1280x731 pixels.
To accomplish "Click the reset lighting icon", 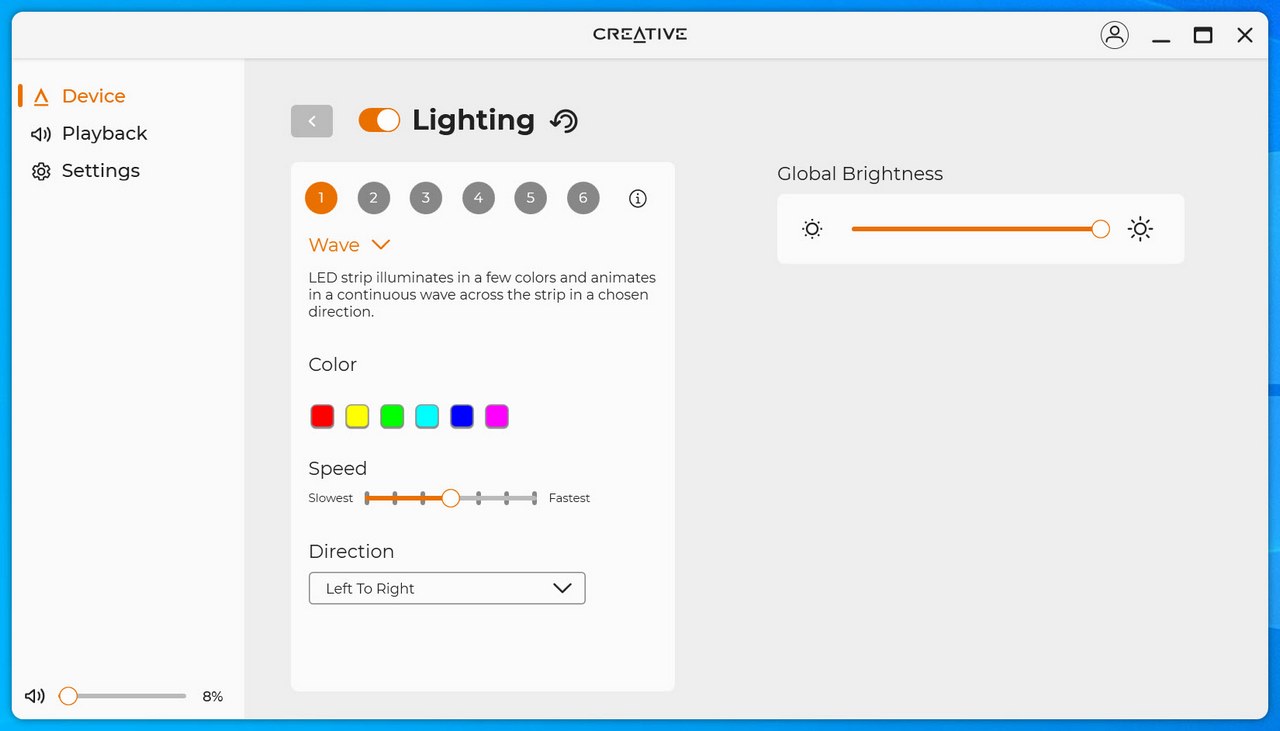I will 564,121.
